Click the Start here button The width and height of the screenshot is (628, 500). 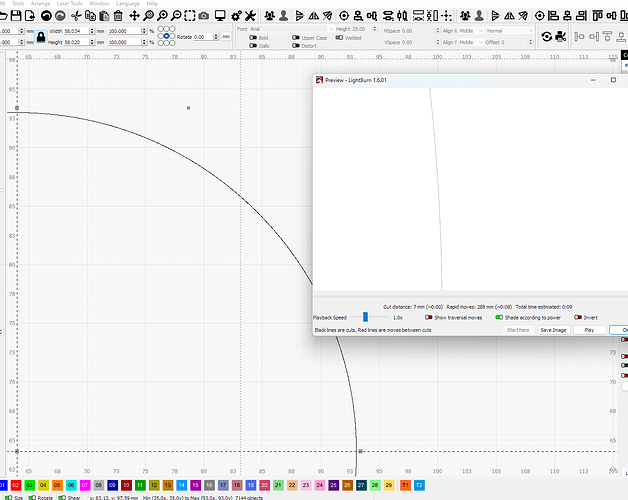518,330
